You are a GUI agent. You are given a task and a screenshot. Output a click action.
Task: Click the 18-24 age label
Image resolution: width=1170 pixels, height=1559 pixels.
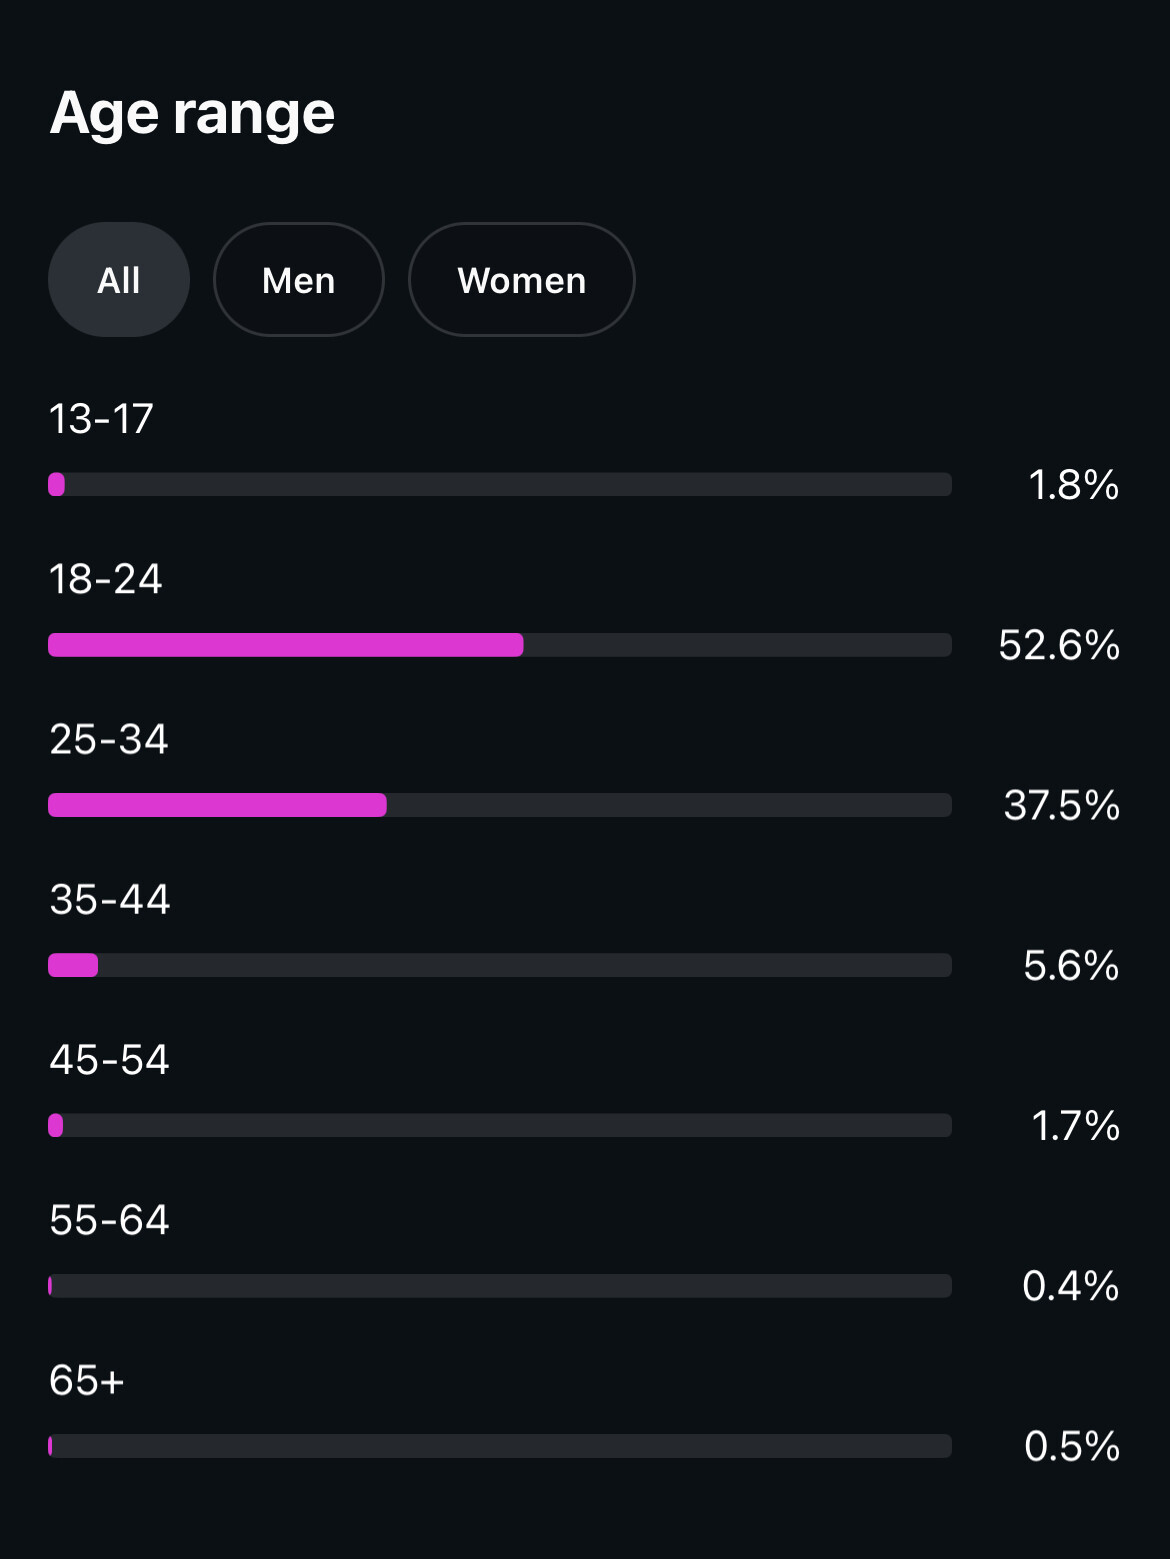(106, 579)
